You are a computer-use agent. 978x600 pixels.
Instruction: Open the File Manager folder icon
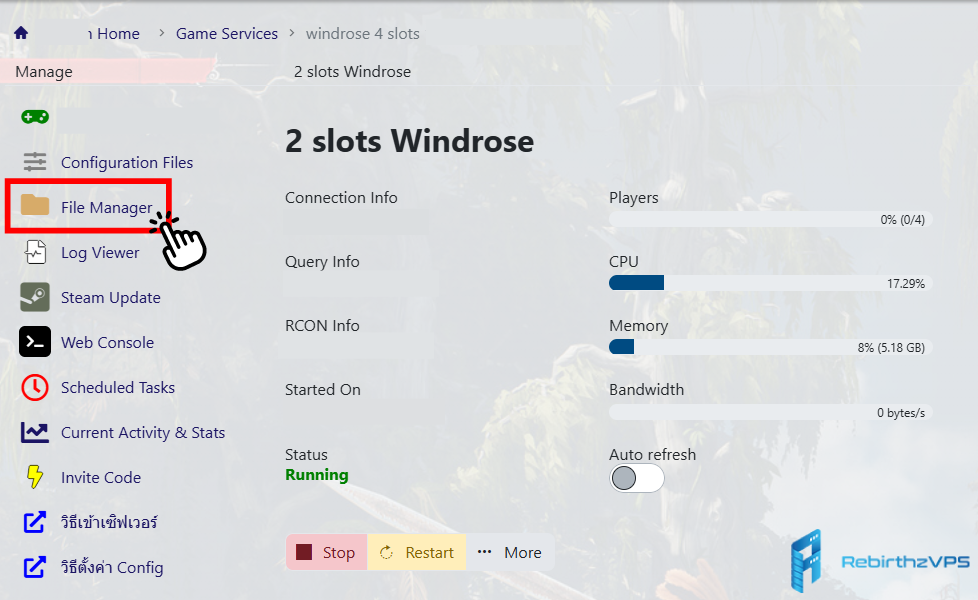35,207
